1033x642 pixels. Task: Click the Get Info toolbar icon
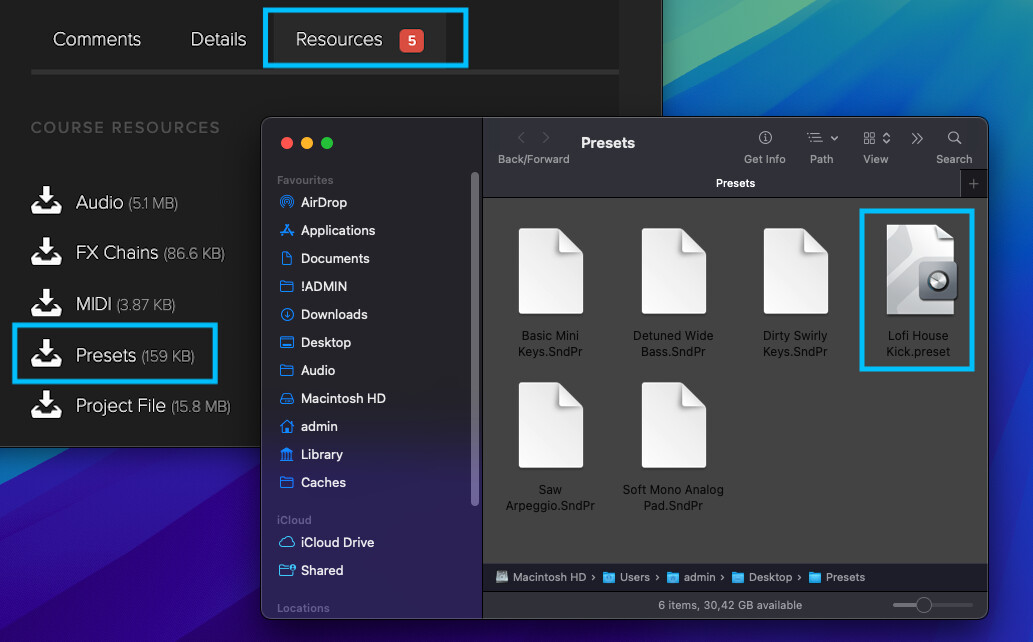point(765,138)
